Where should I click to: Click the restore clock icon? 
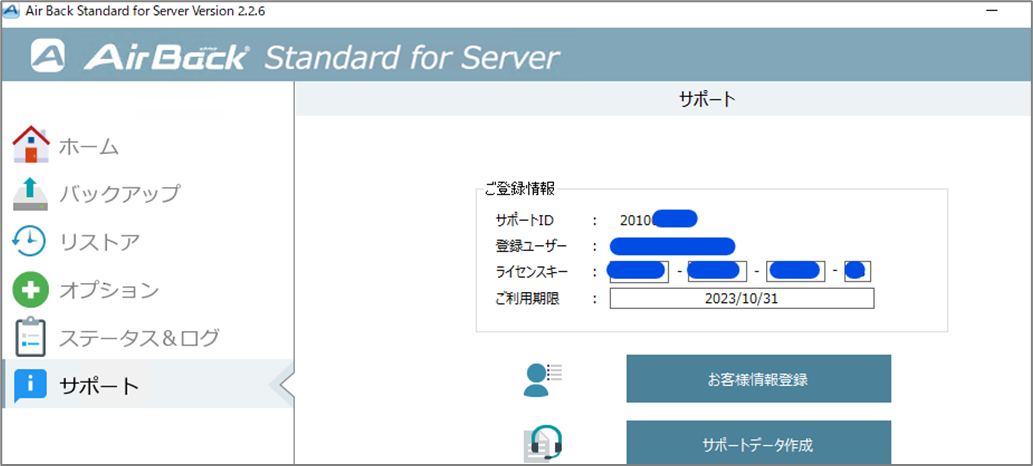30,242
